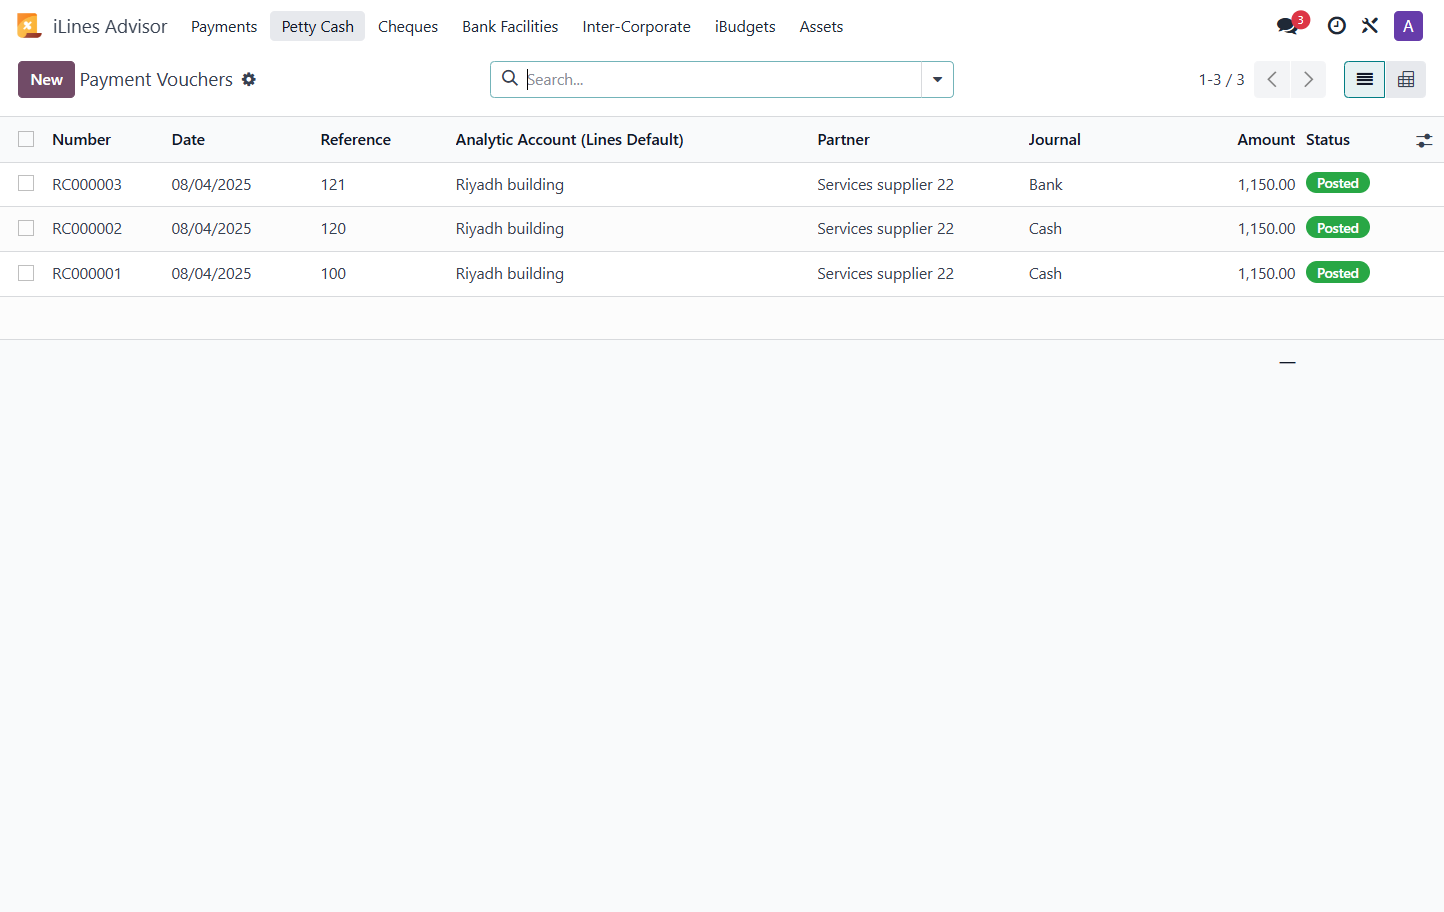Open the Assets menu
The width and height of the screenshot is (1444, 912).
(x=821, y=26)
